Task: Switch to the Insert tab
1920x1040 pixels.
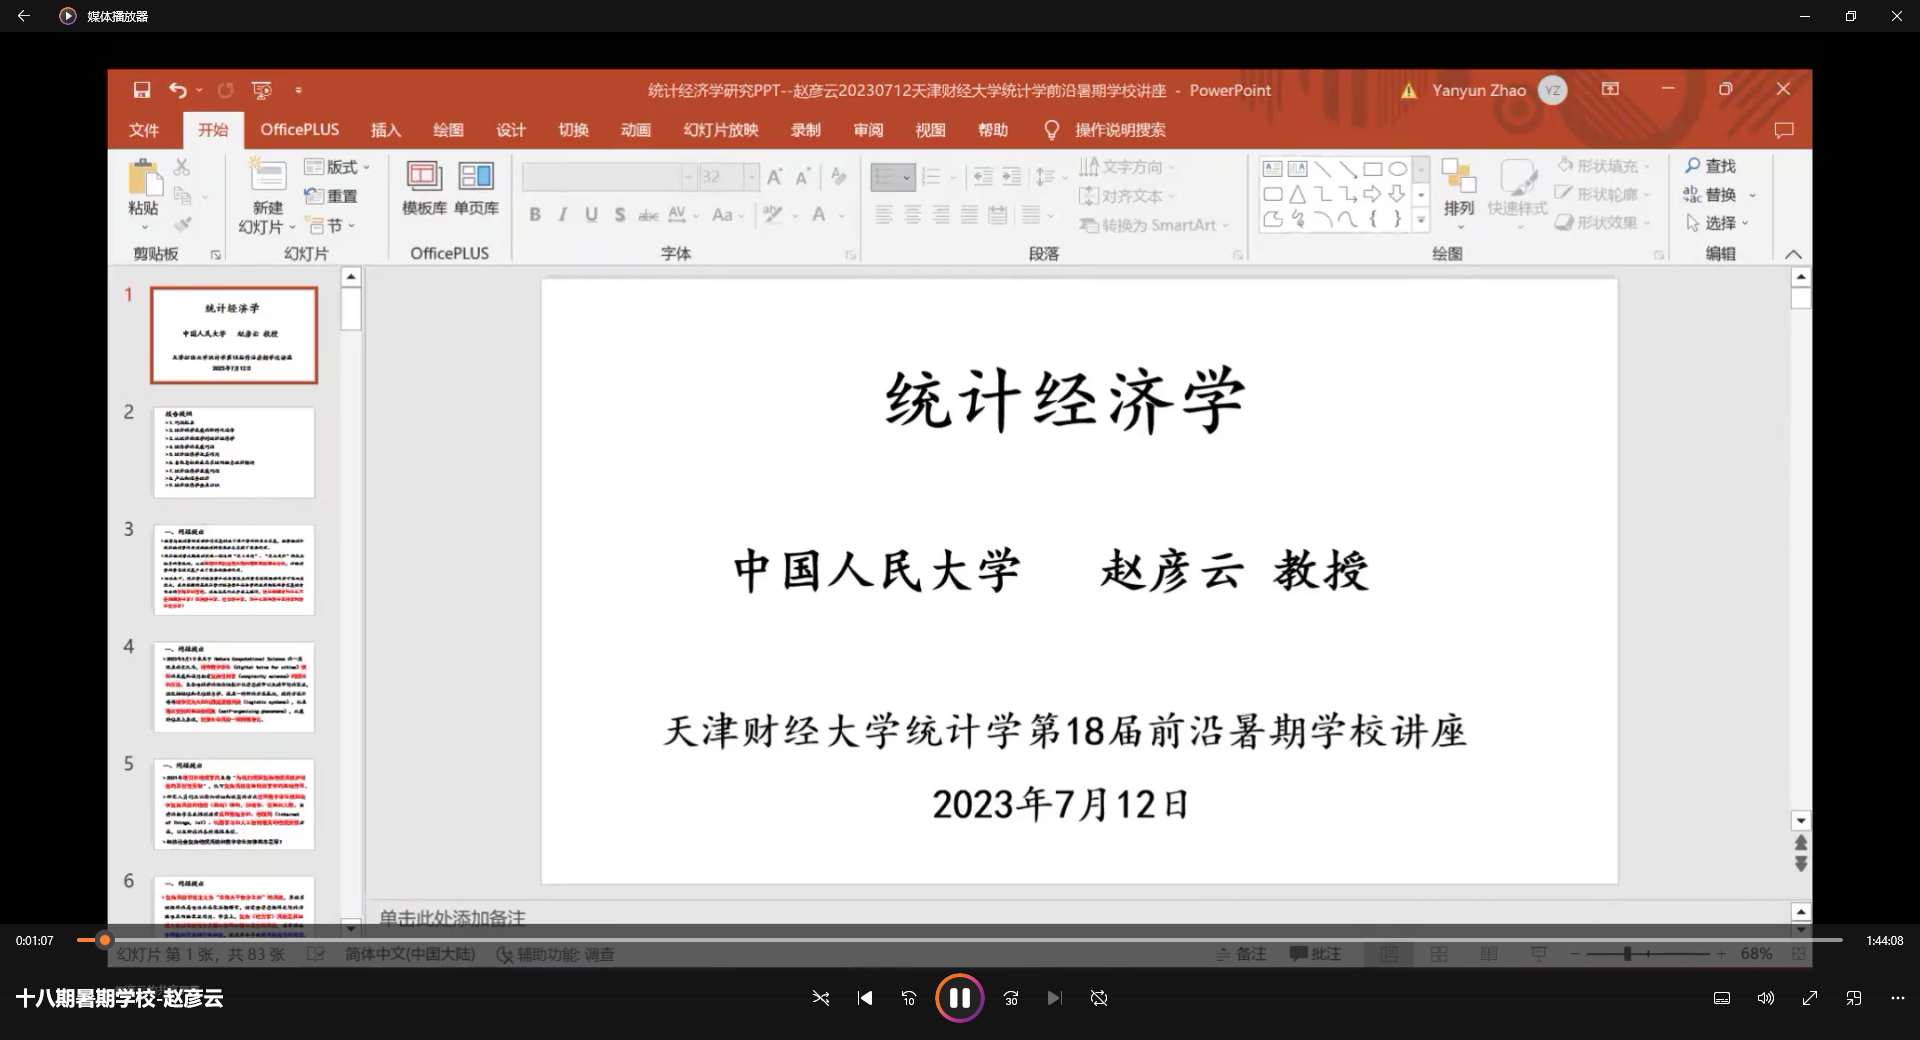Action: pos(386,130)
